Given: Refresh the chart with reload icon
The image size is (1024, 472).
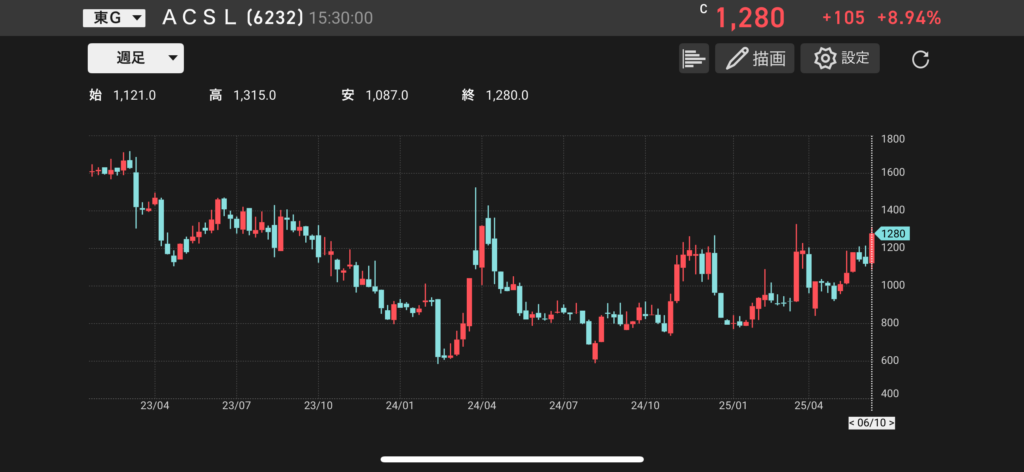Looking at the screenshot, I should click(920, 59).
